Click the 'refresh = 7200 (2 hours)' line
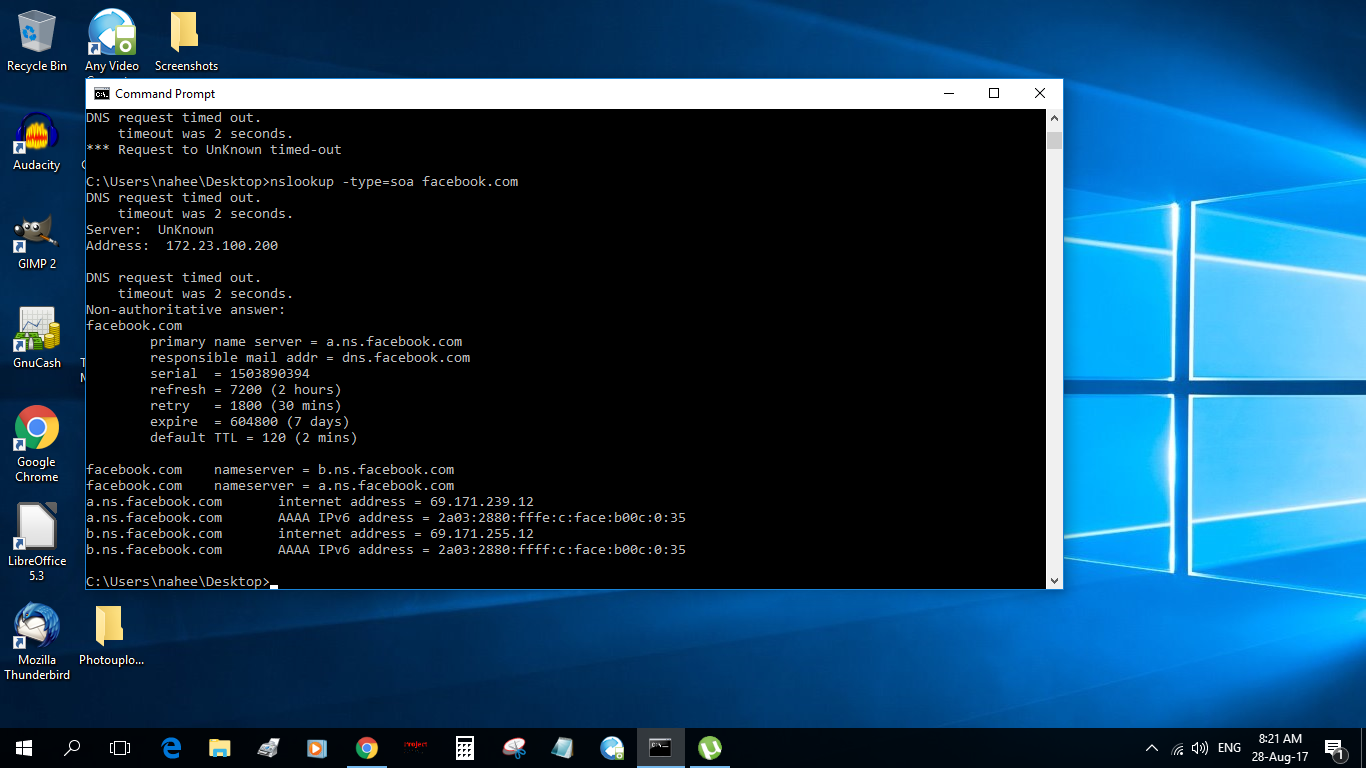Viewport: 1366px width, 768px height. (246, 390)
